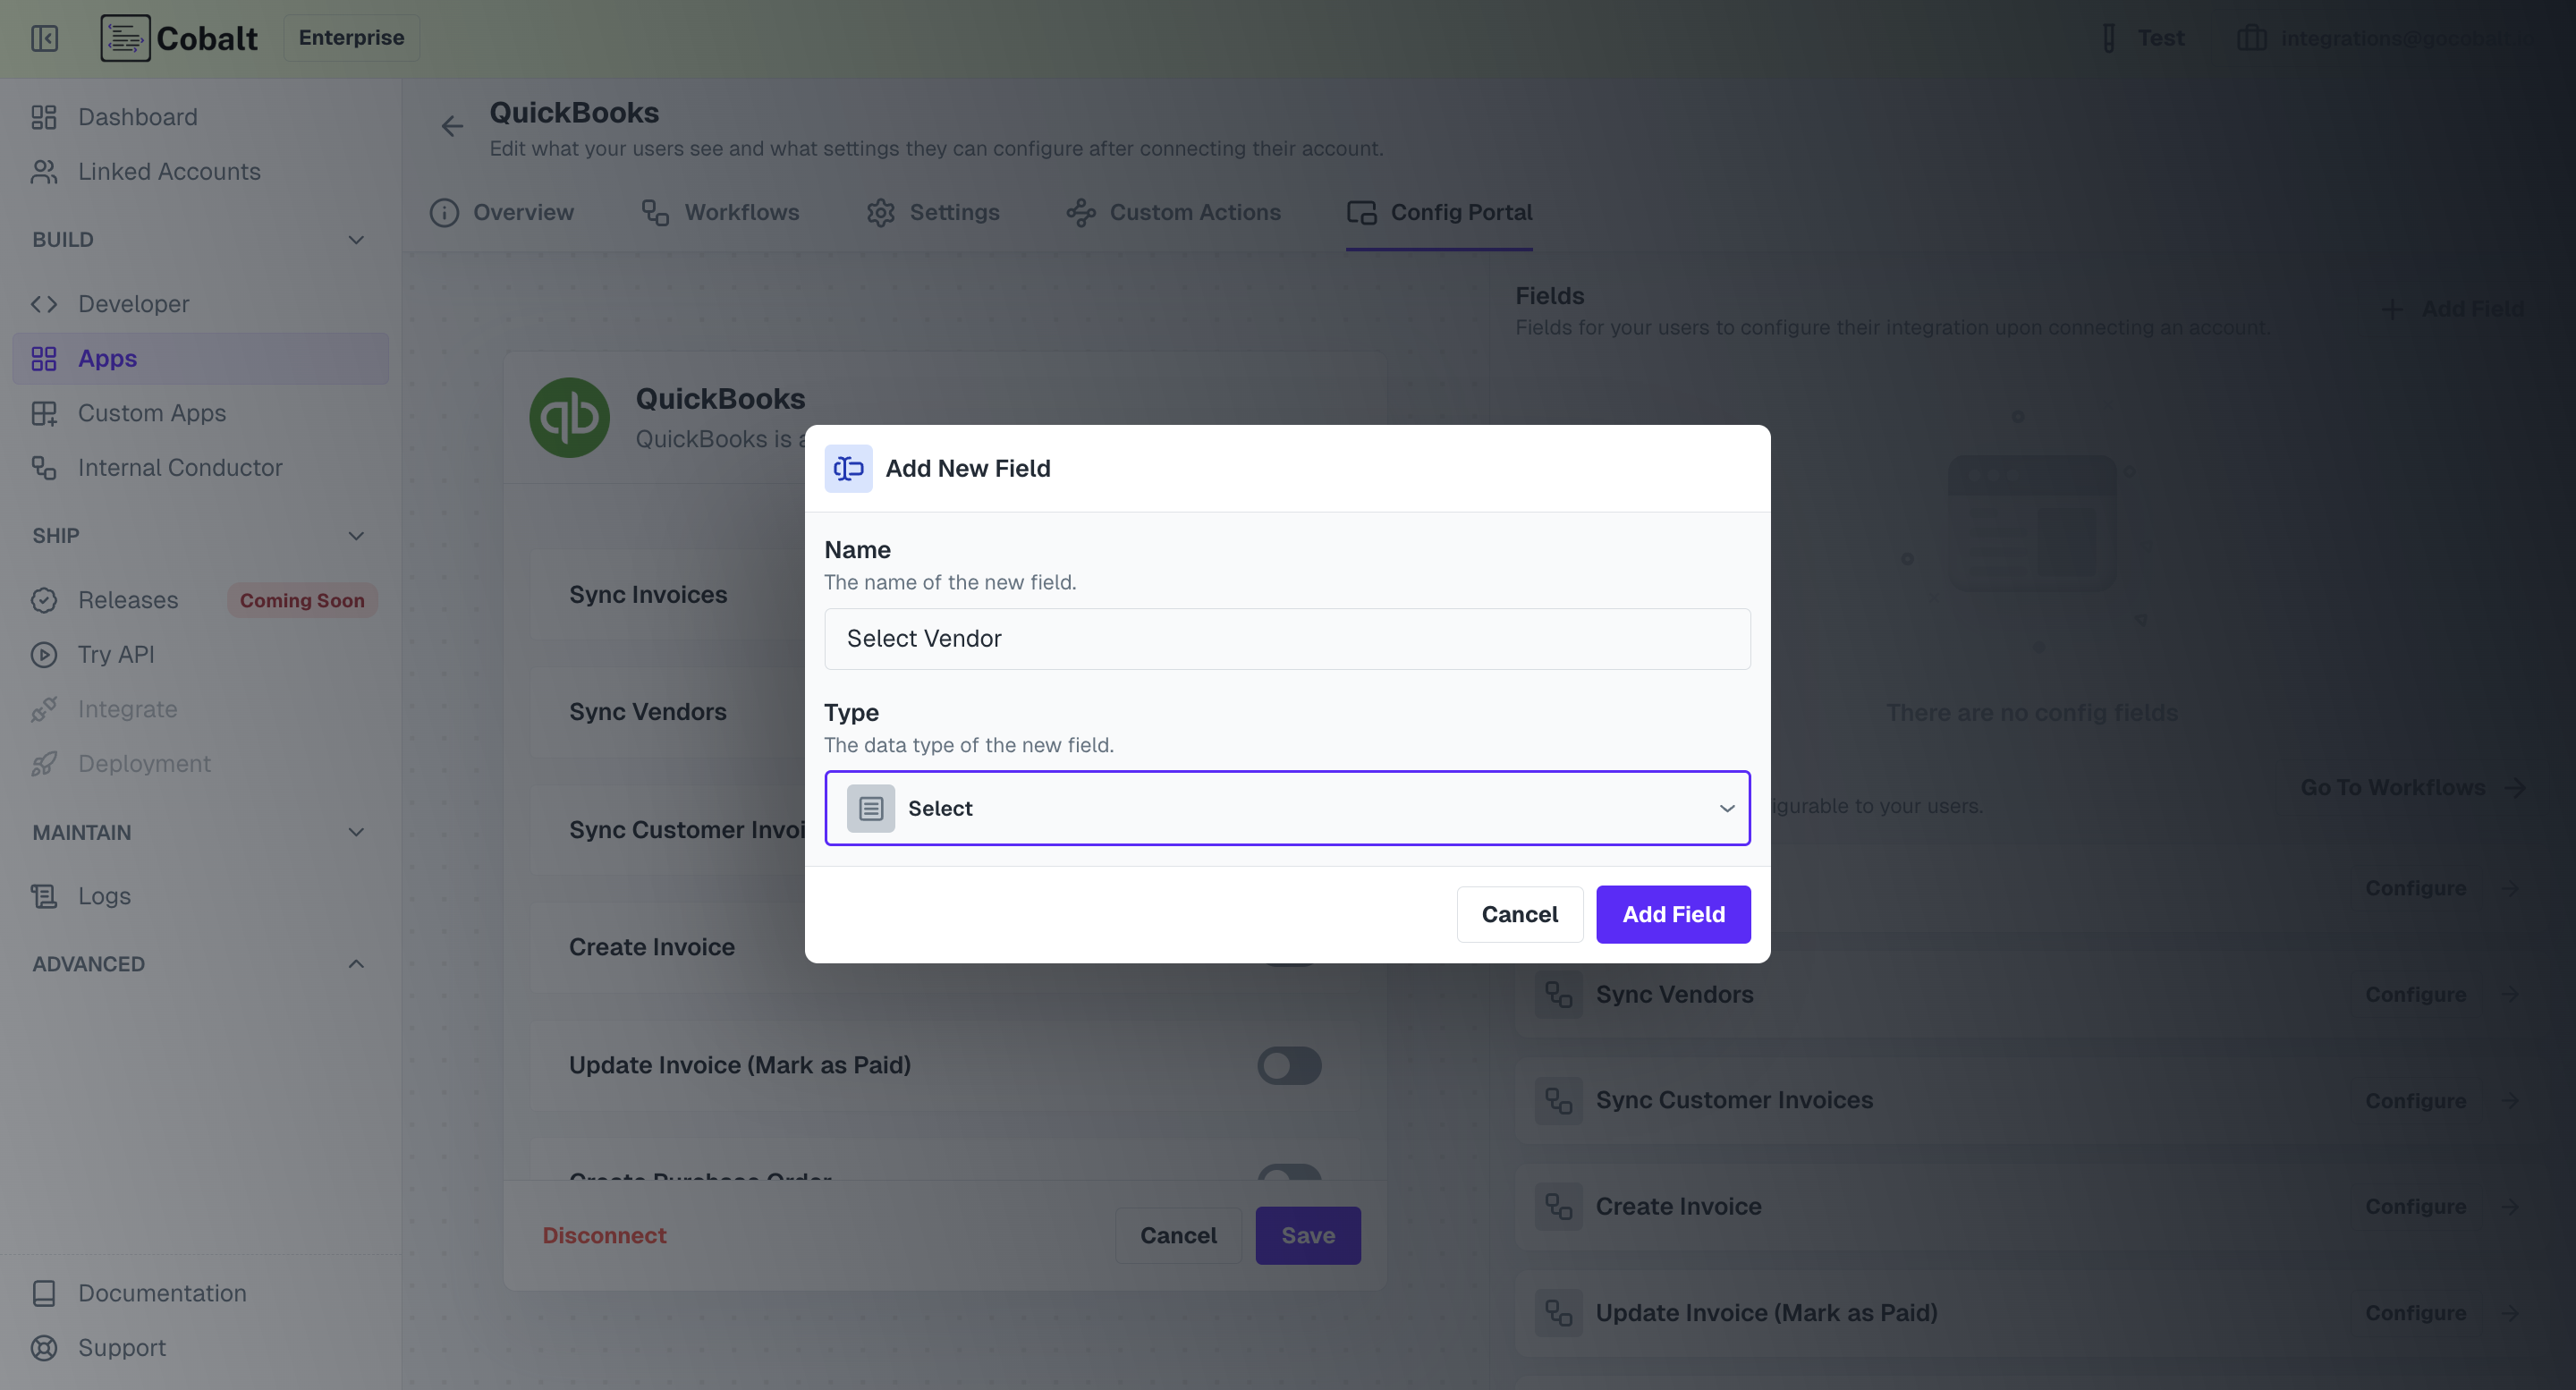Expand the ADVANCED section chevron
This screenshot has height=1390, width=2576.
pos(356,964)
